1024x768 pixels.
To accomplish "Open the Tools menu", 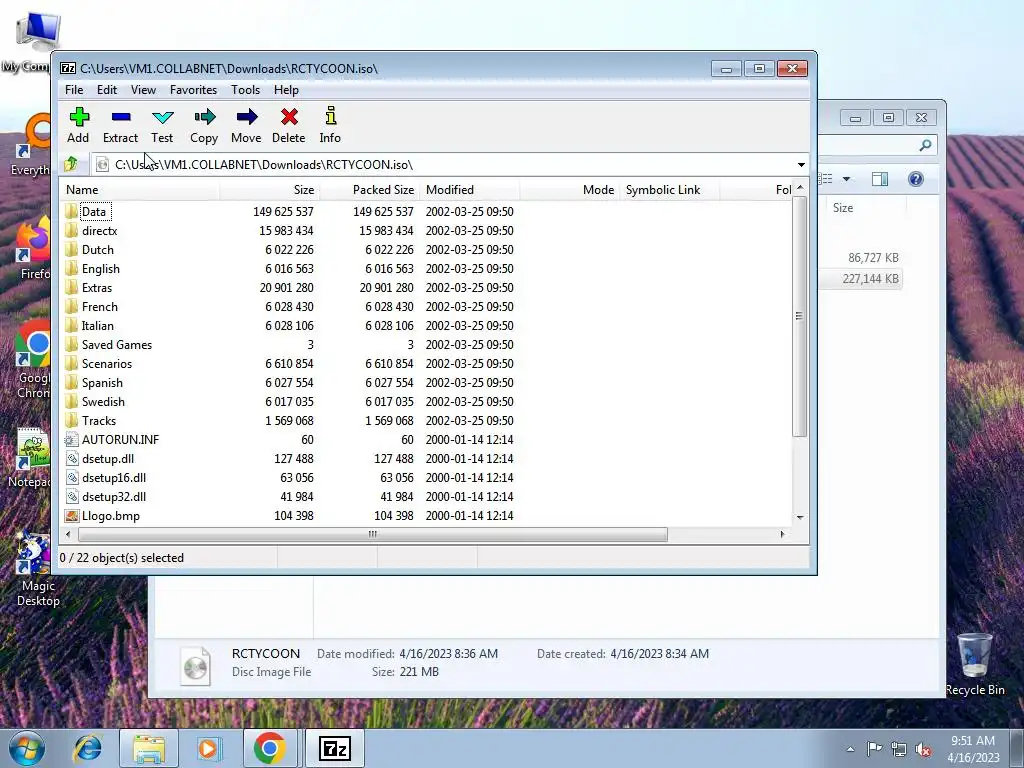I will 246,90.
